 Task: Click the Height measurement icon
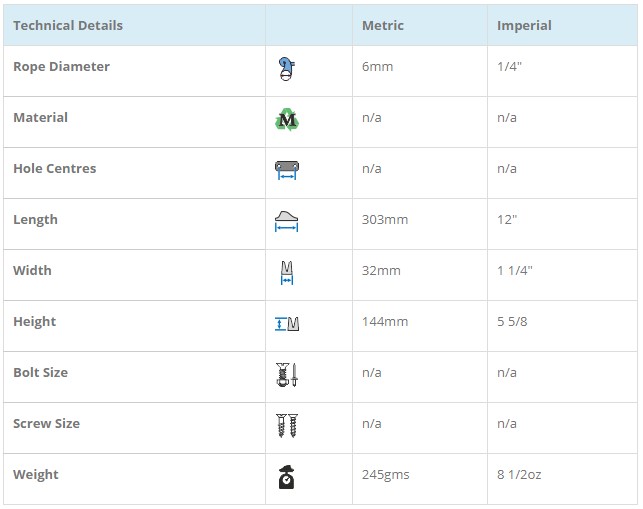[x=287, y=324]
